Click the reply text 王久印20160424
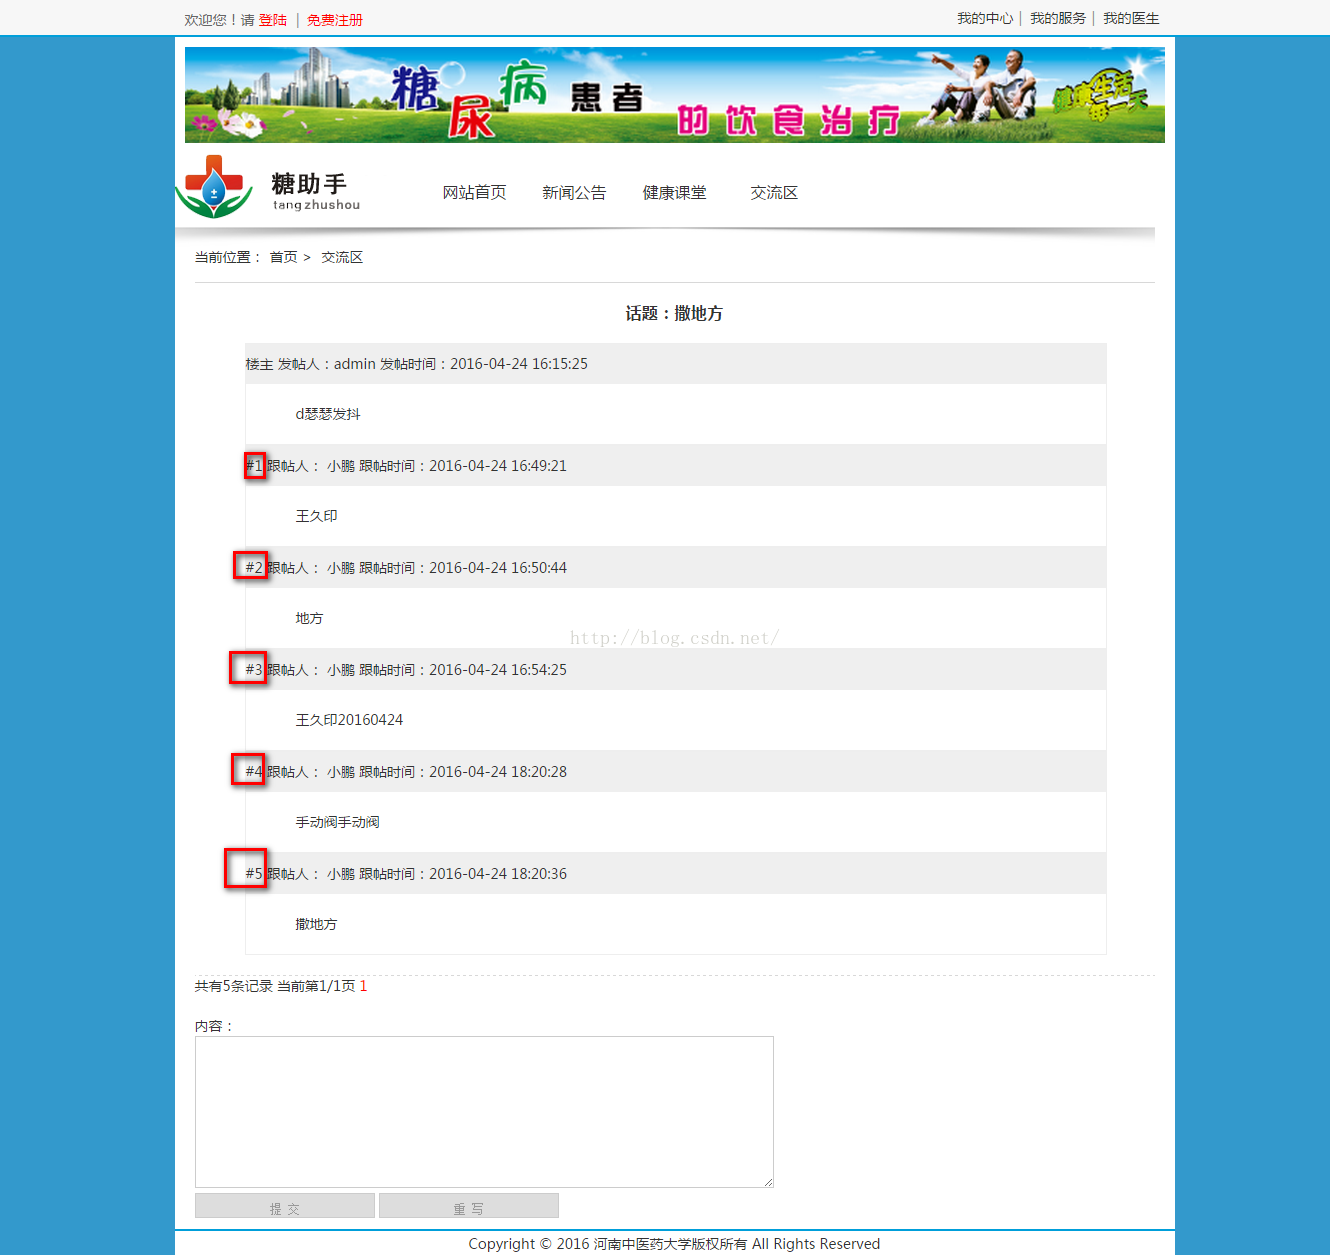1330x1255 pixels. 349,720
